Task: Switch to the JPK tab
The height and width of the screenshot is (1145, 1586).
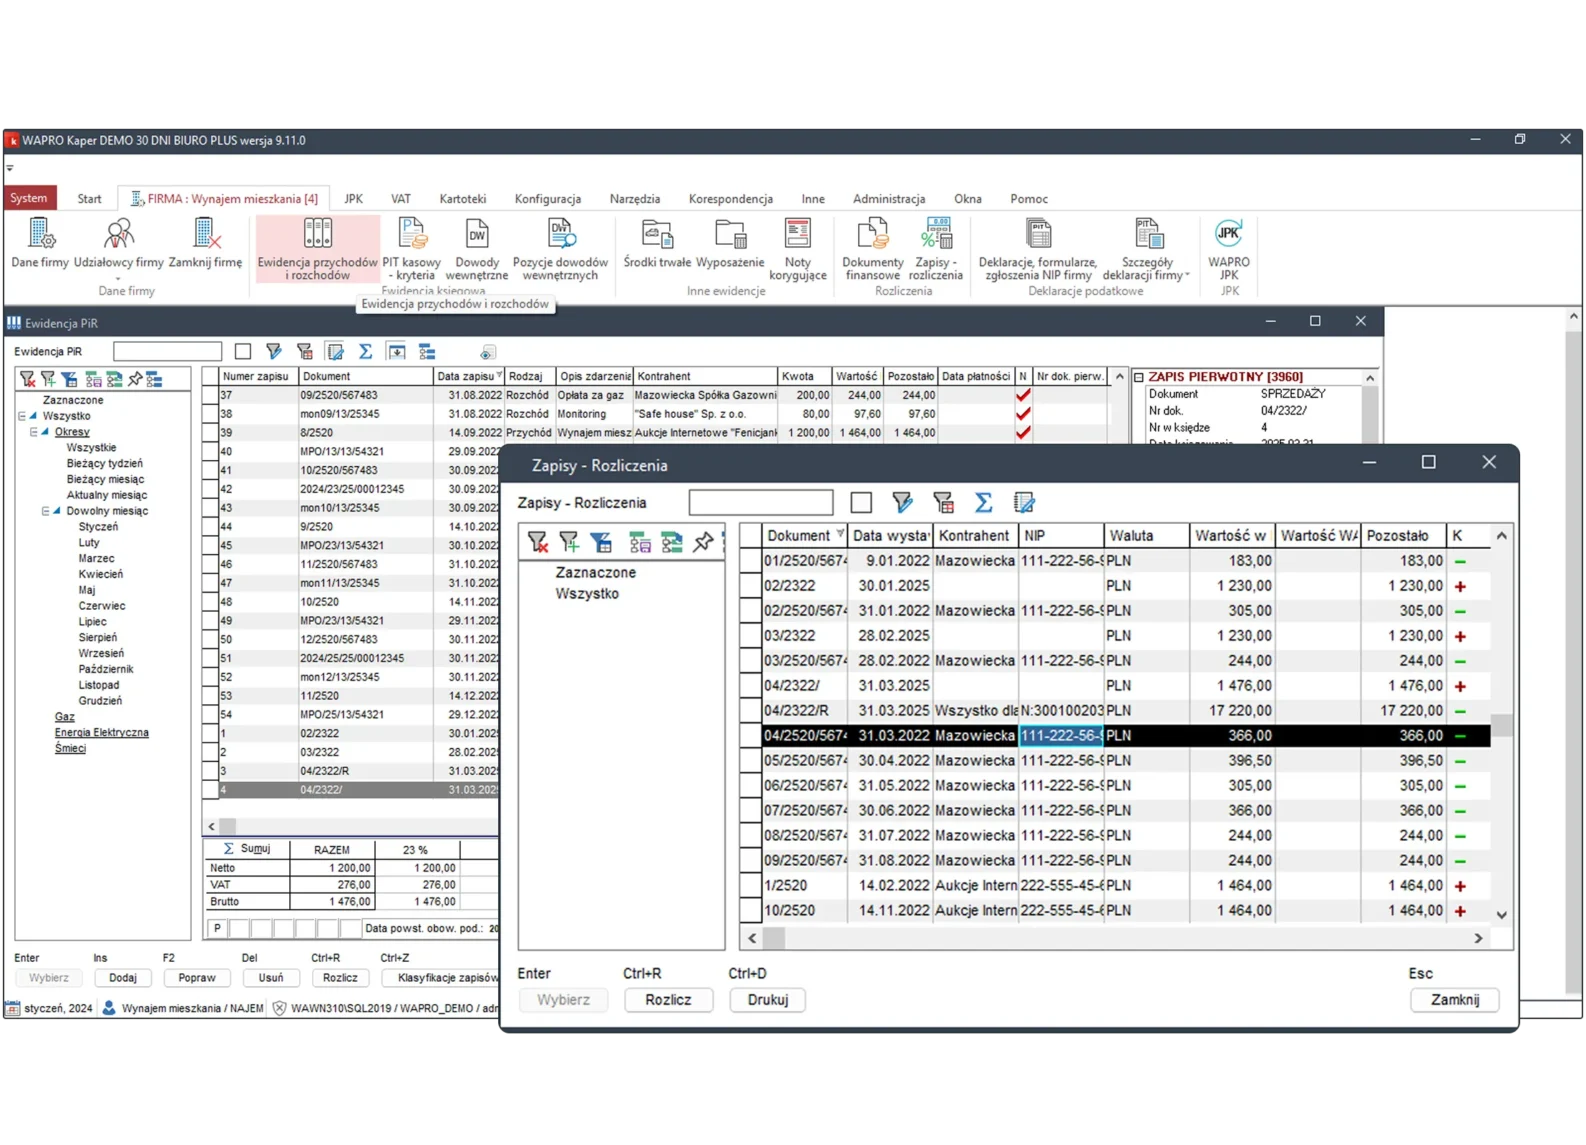Action: 353,199
